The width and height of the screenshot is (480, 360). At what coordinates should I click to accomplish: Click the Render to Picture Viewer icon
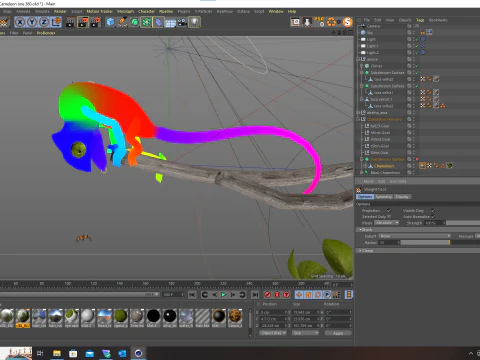tap(83, 22)
